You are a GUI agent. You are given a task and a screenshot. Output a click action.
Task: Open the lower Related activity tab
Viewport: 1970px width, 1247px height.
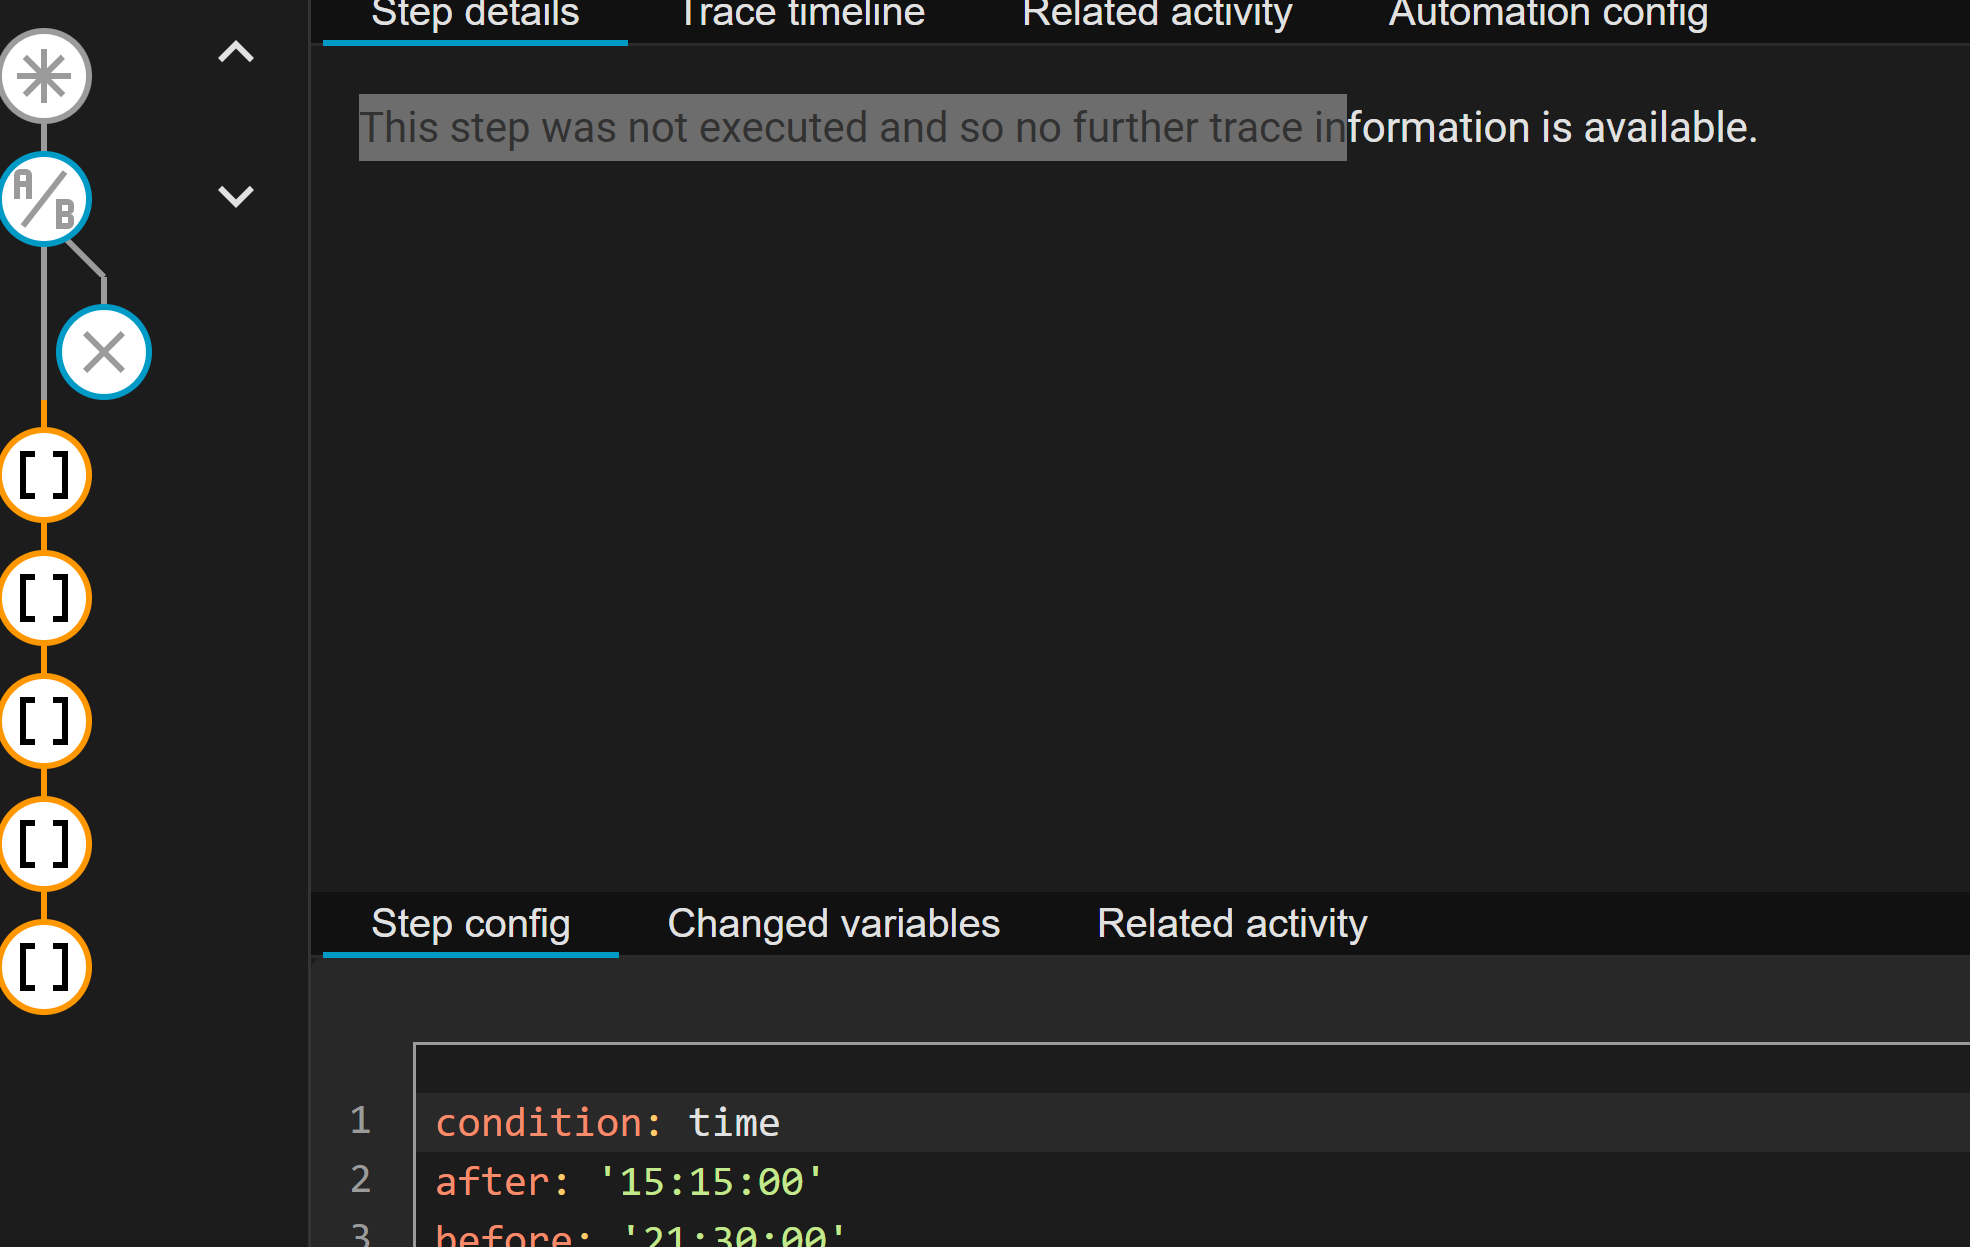[x=1232, y=923]
